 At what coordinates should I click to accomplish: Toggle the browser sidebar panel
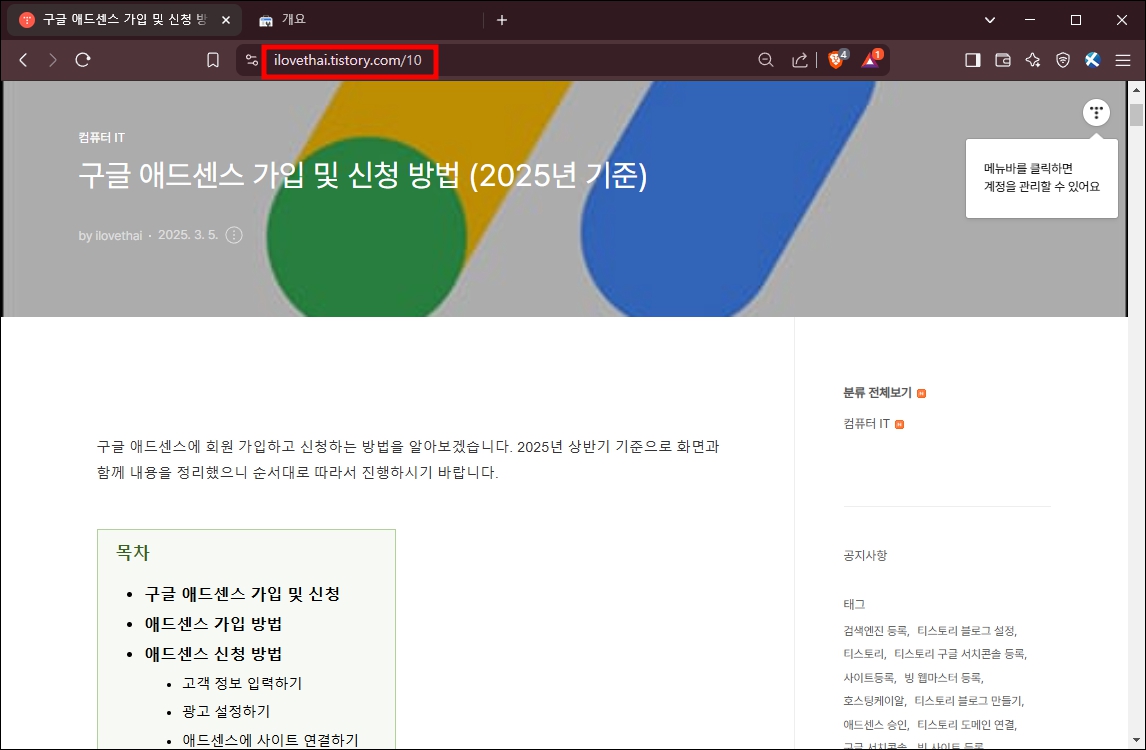click(x=972, y=60)
